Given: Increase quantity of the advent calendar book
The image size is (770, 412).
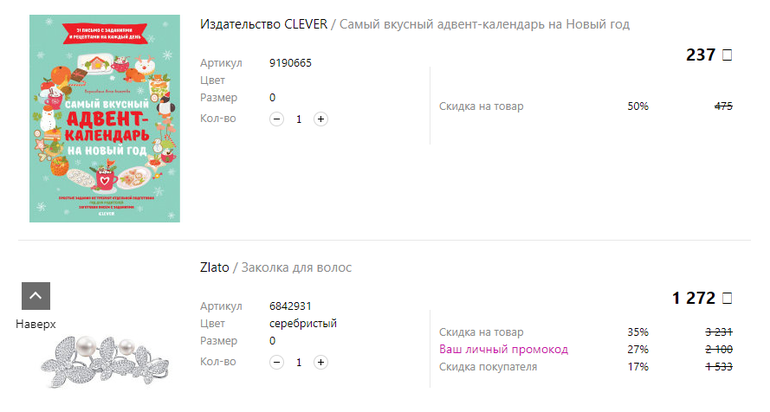Looking at the screenshot, I should tap(320, 119).
